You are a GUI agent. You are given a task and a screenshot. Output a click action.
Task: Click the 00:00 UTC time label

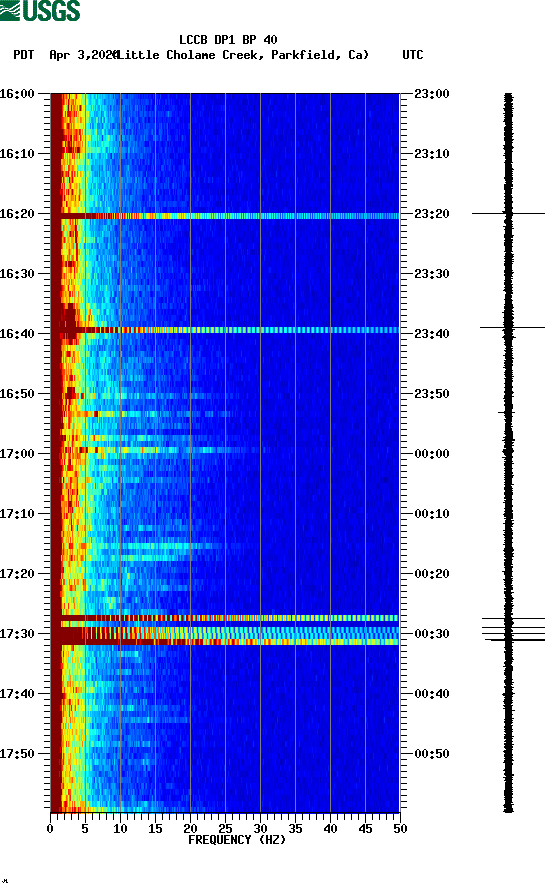(432, 454)
